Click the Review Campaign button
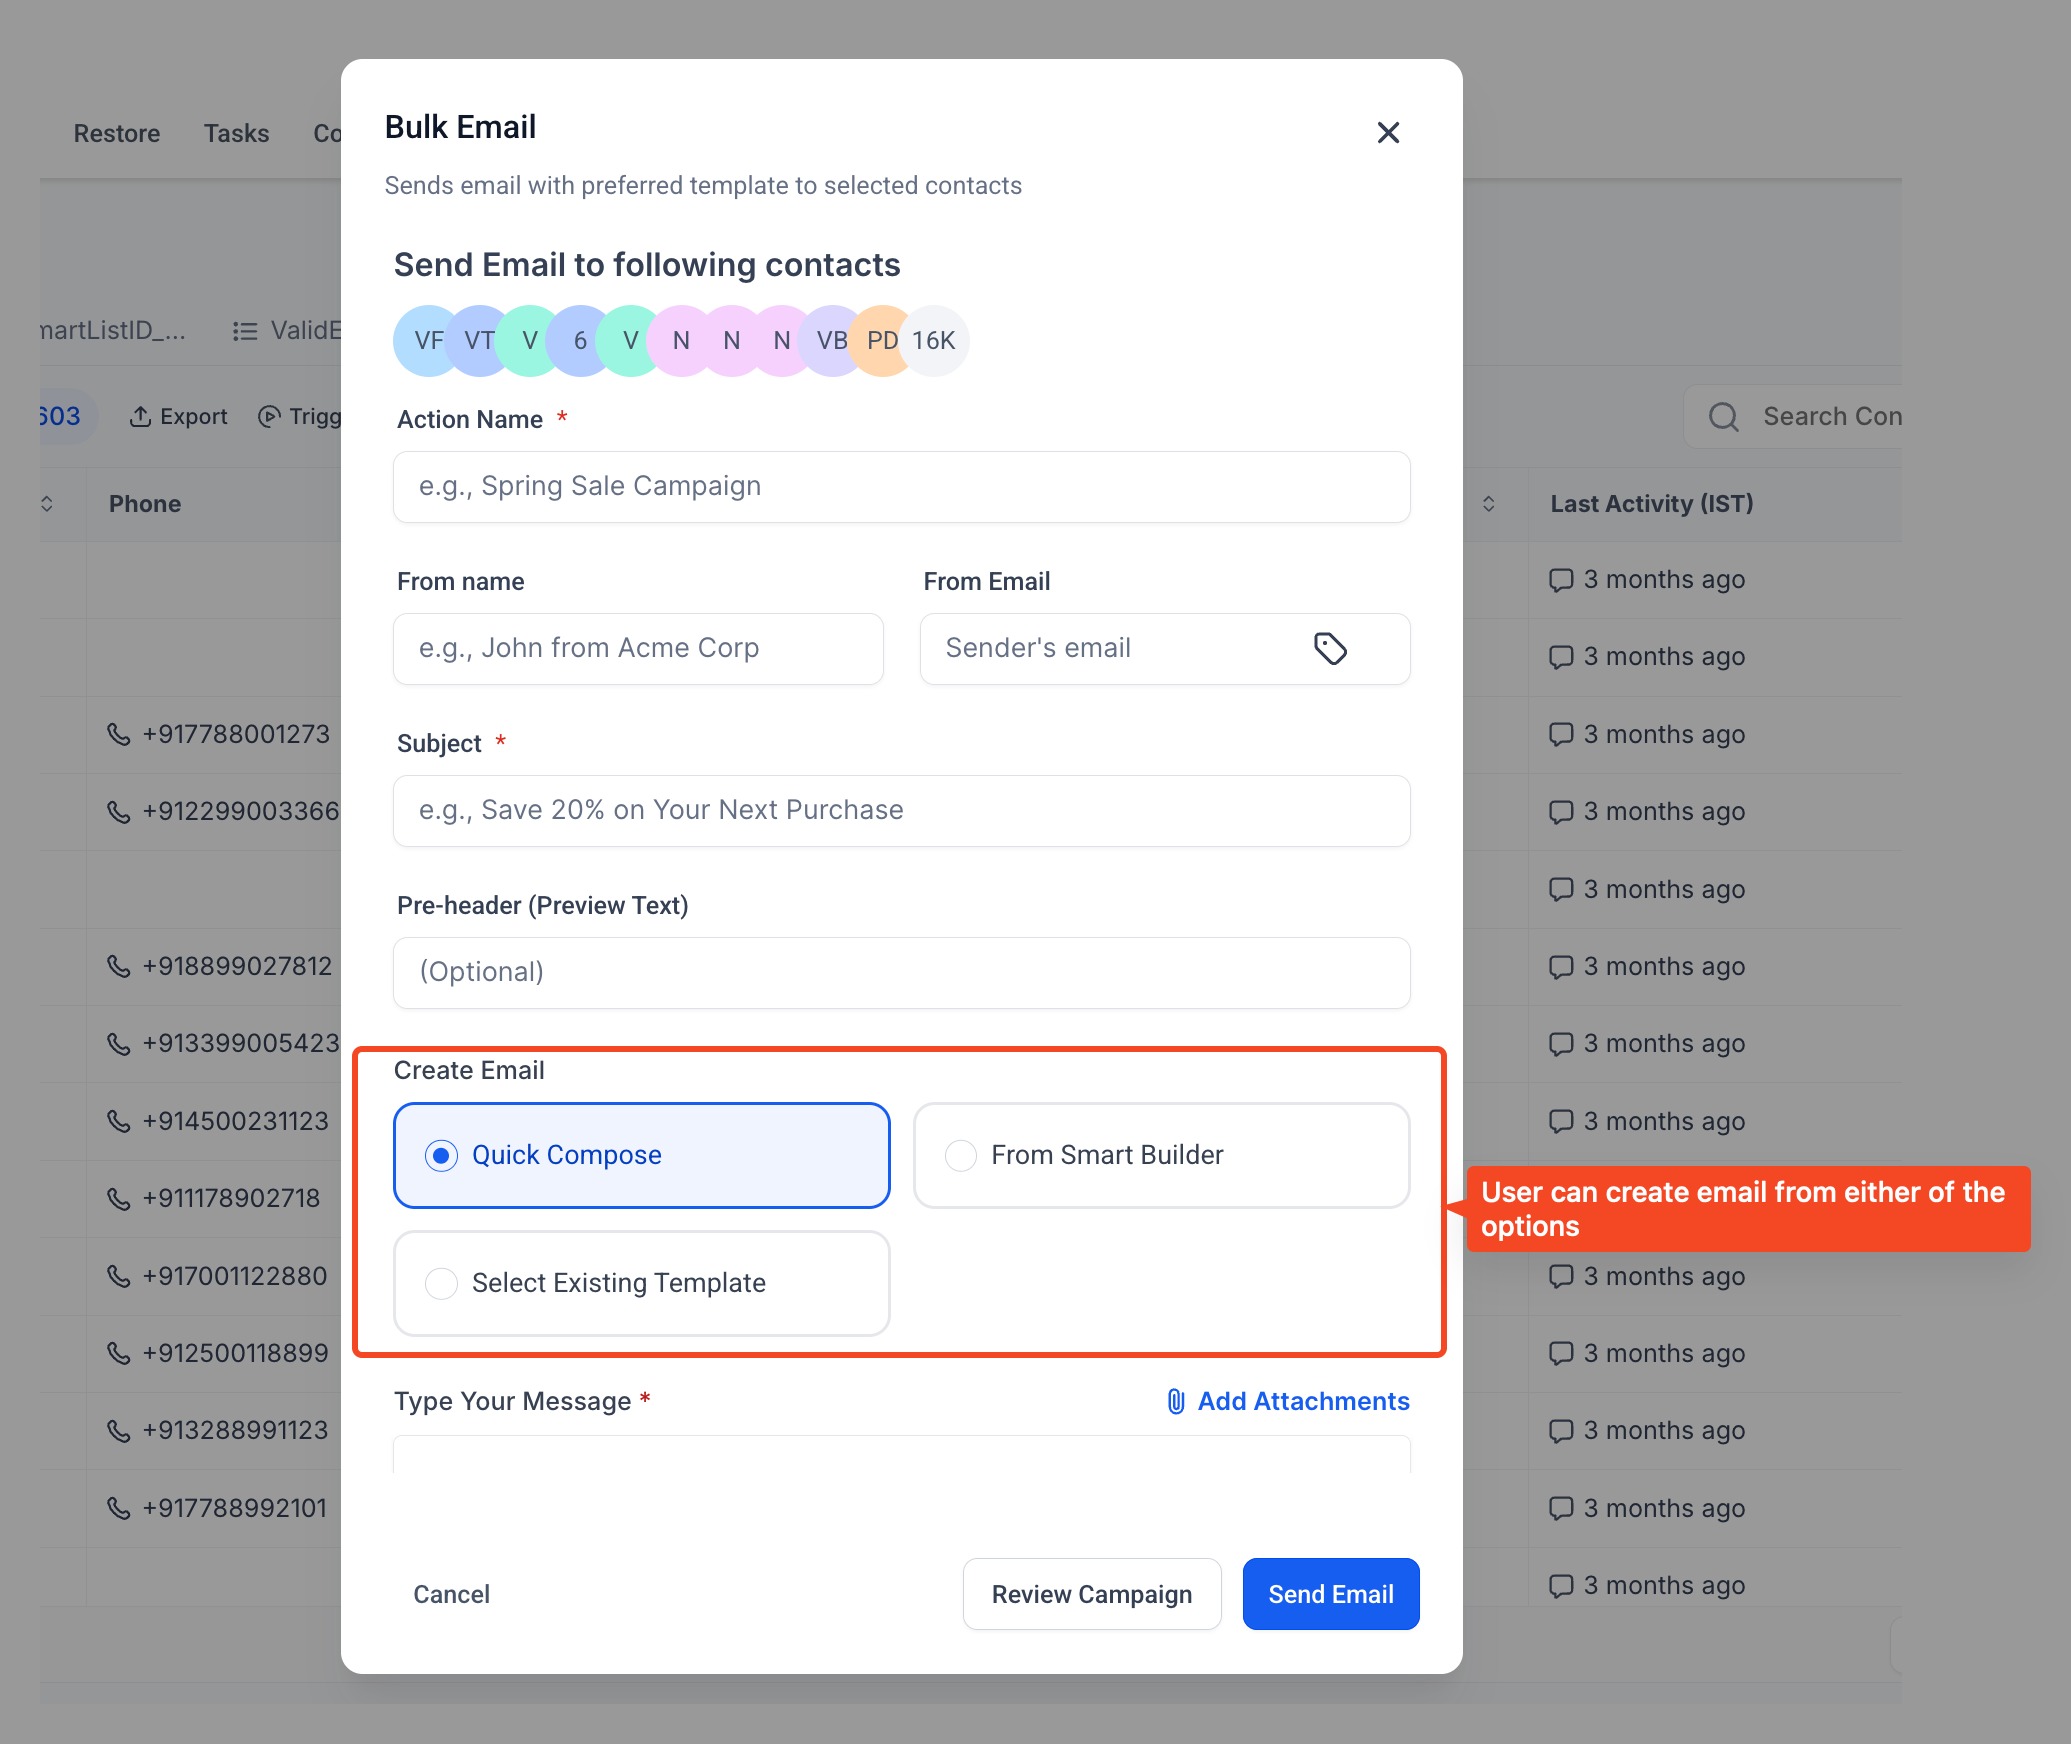Viewport: 2071px width, 1744px height. coord(1091,1593)
